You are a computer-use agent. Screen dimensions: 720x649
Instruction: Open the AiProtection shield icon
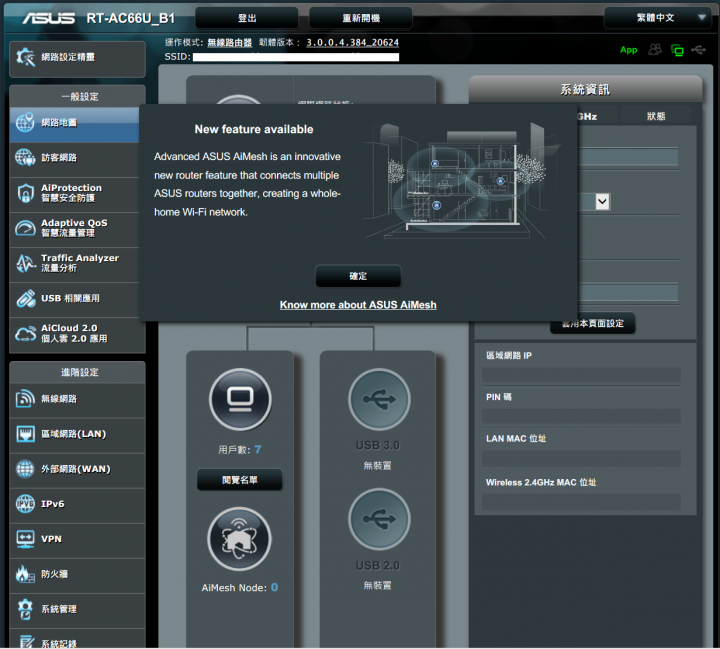25,193
